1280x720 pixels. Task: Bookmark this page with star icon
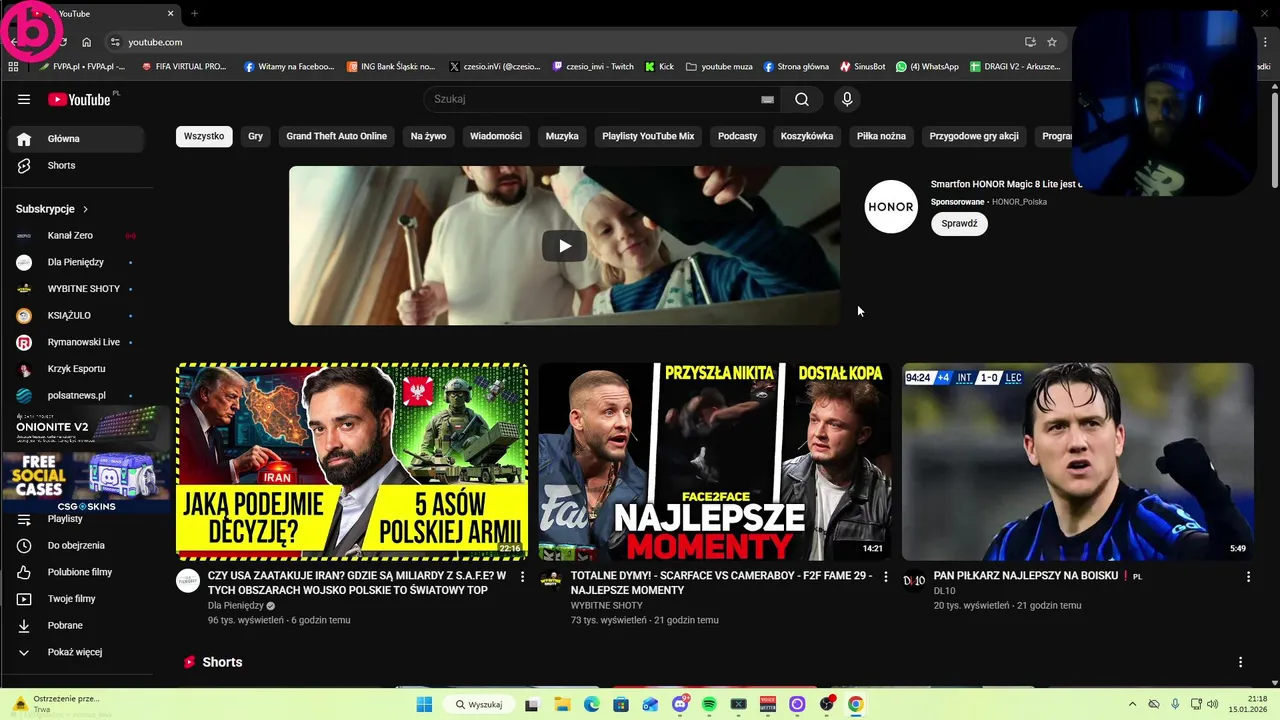point(1052,42)
